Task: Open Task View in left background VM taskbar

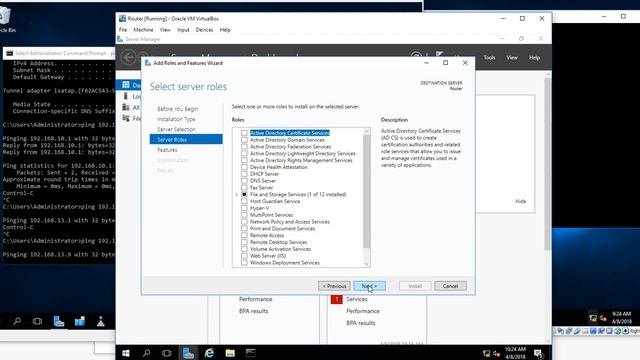Action: (x=37, y=321)
